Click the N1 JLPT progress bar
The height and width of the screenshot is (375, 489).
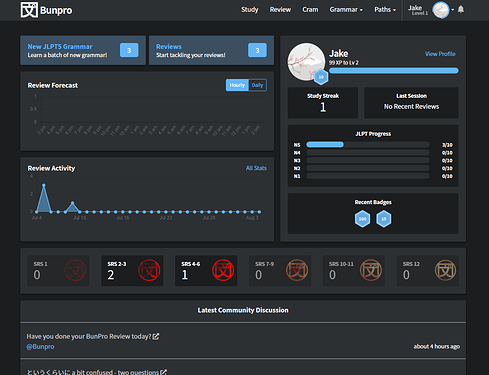click(x=368, y=176)
